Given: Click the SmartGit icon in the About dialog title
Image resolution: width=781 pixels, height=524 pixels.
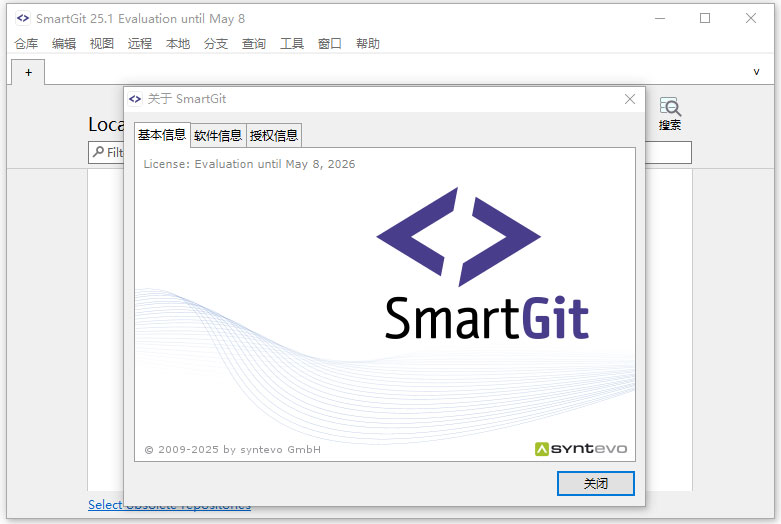Looking at the screenshot, I should [135, 99].
